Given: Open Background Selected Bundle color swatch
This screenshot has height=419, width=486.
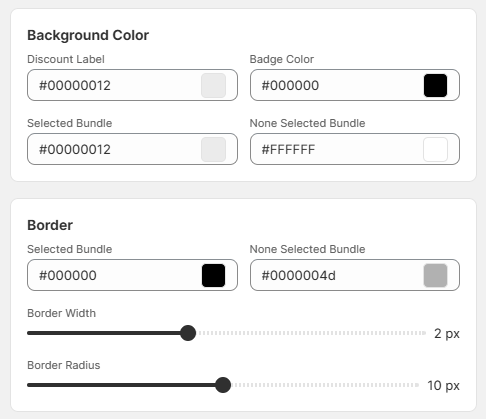Looking at the screenshot, I should tap(214, 149).
